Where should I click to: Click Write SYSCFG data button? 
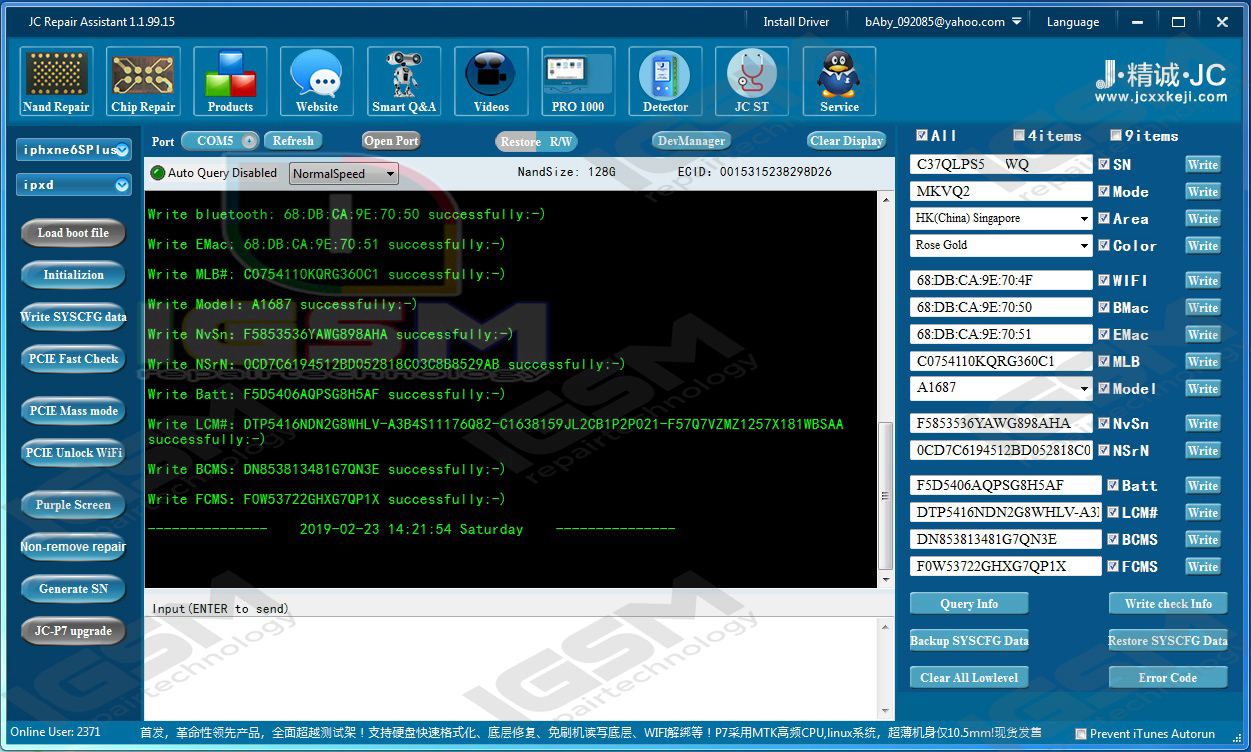73,317
